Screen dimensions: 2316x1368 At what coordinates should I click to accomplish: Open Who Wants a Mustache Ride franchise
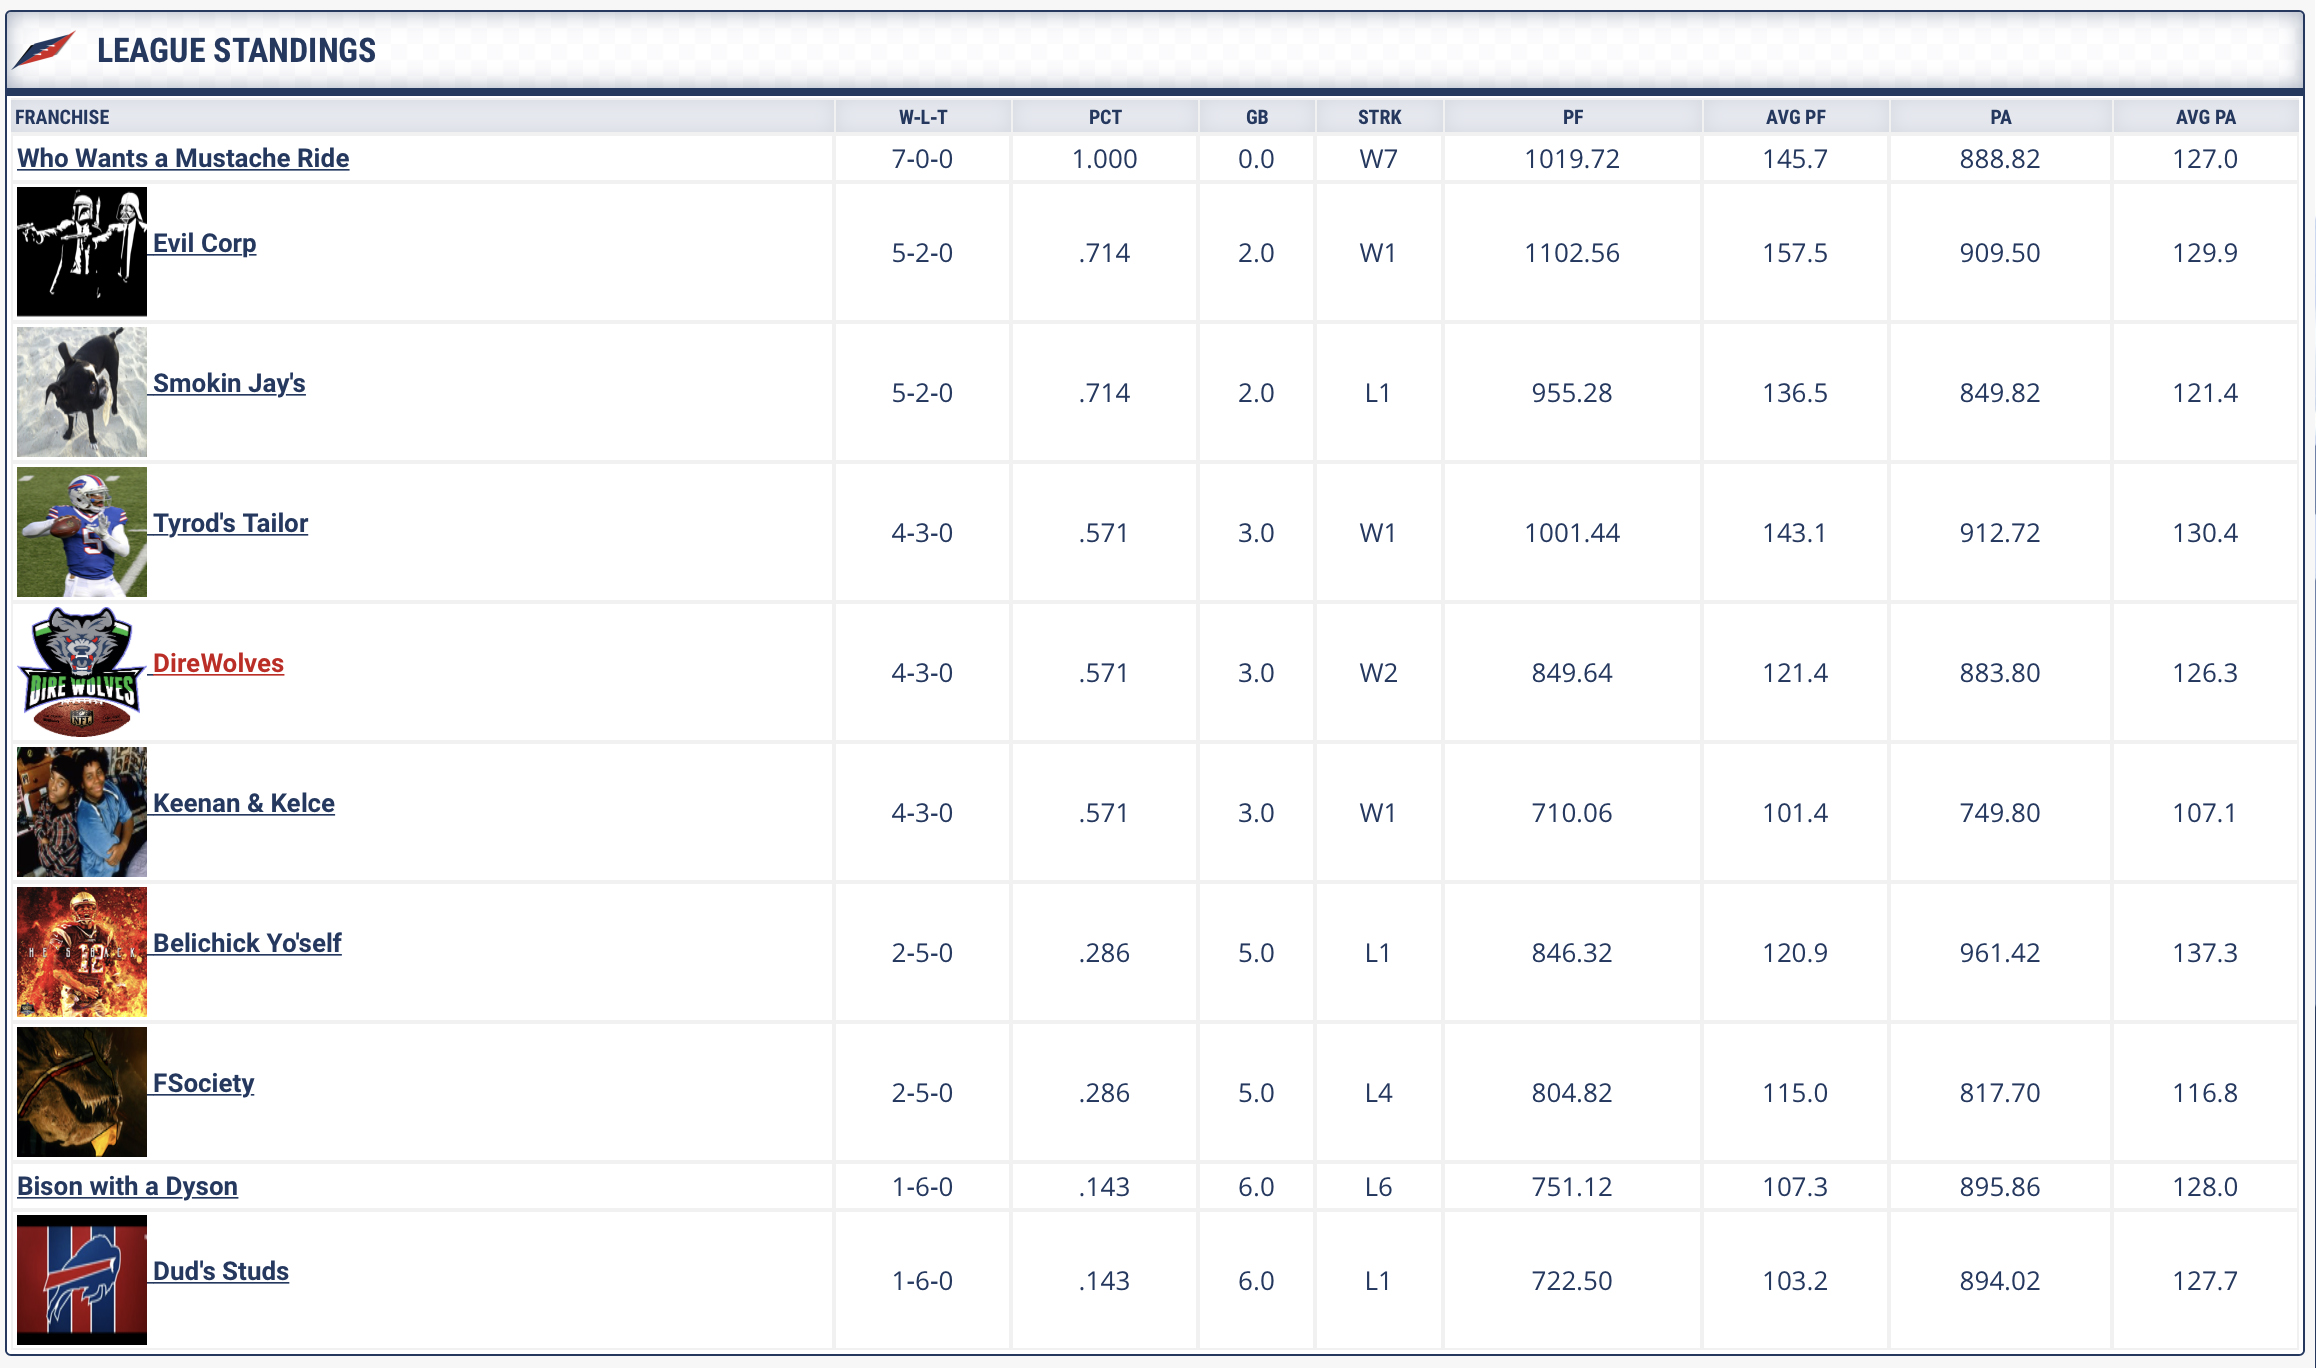[x=183, y=158]
